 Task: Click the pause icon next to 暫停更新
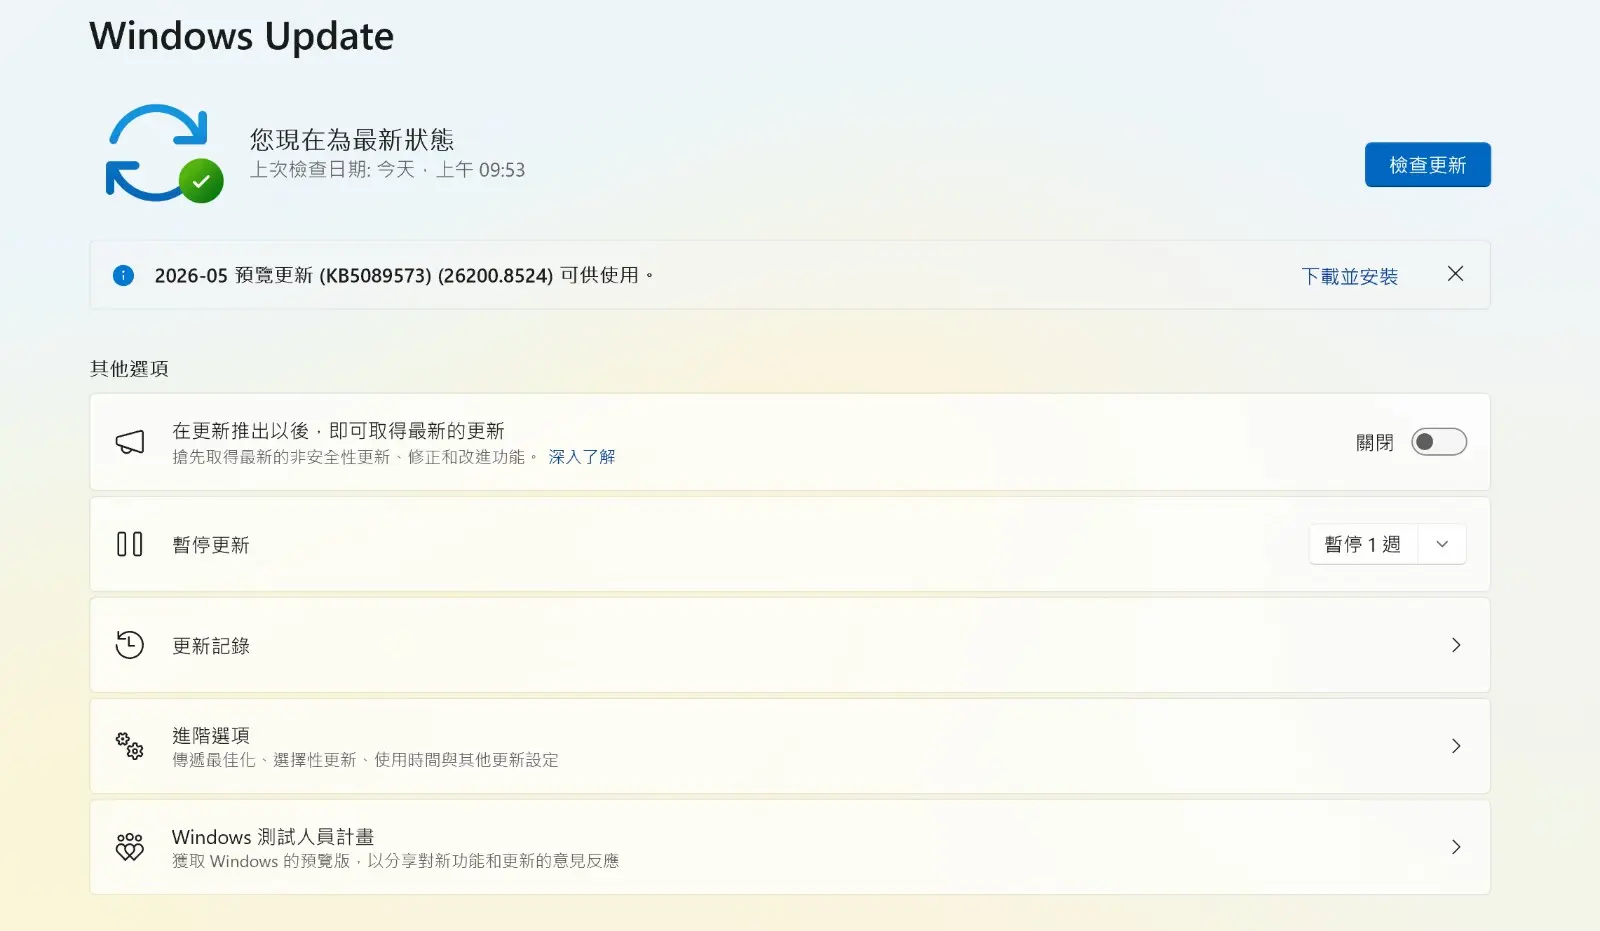point(130,544)
